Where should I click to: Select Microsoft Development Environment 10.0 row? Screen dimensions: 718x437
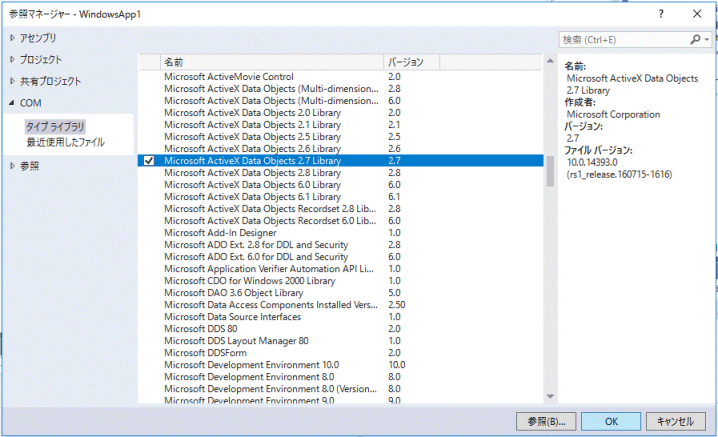click(340, 365)
